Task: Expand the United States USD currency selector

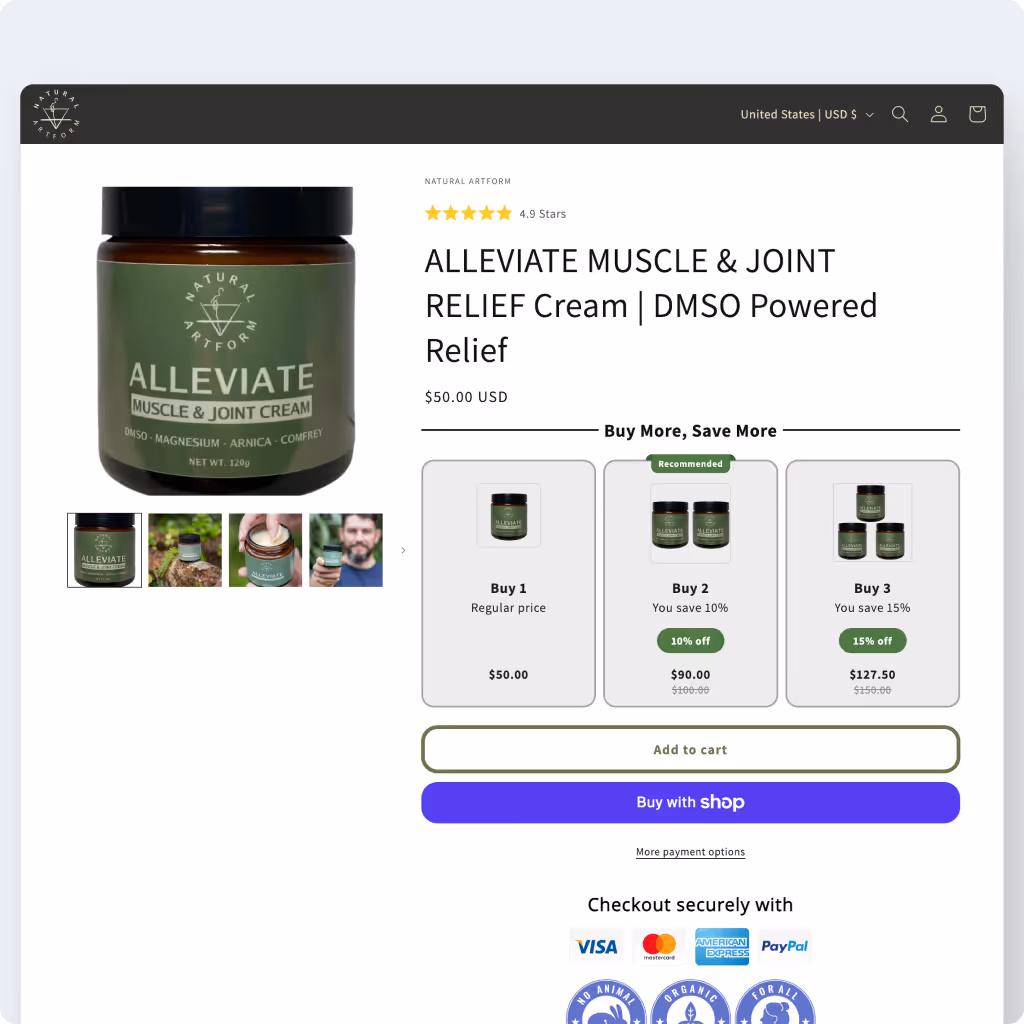Action: tap(807, 114)
